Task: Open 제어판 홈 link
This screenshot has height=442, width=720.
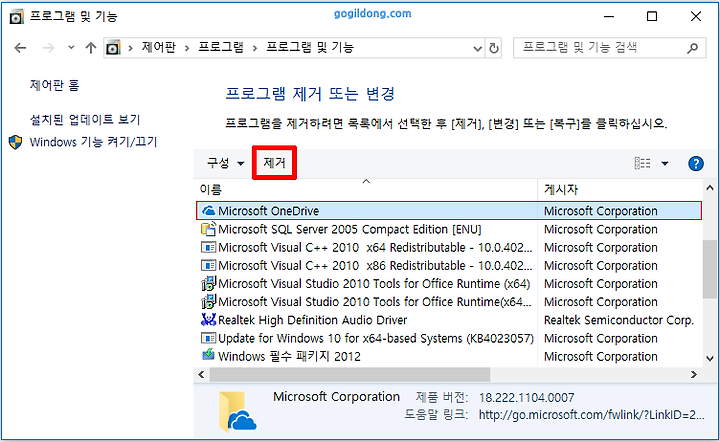Action: coord(55,85)
